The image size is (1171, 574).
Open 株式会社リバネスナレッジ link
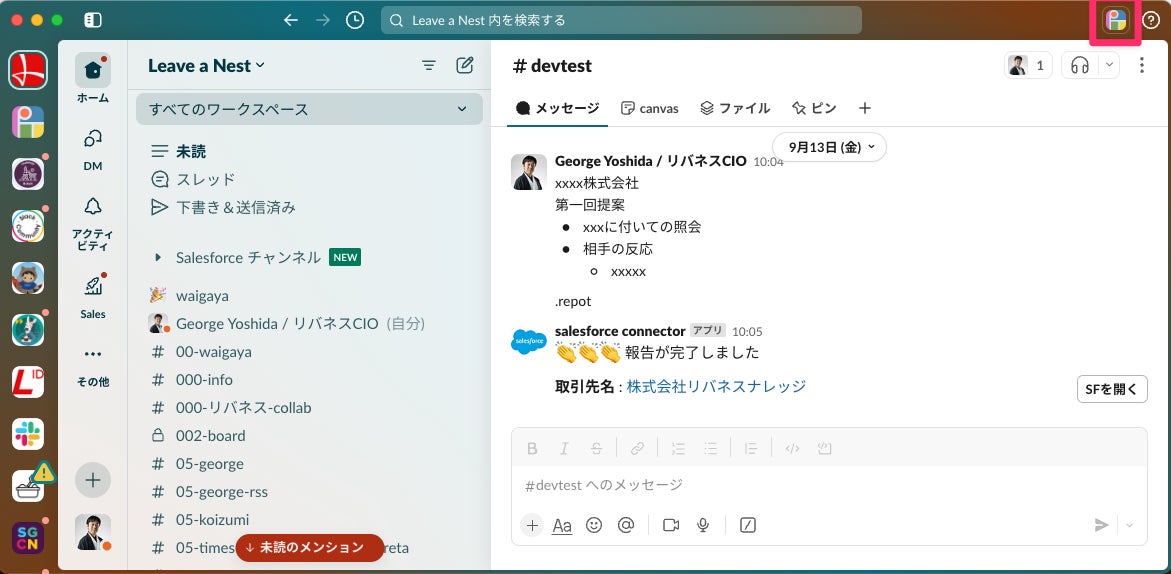(716, 386)
